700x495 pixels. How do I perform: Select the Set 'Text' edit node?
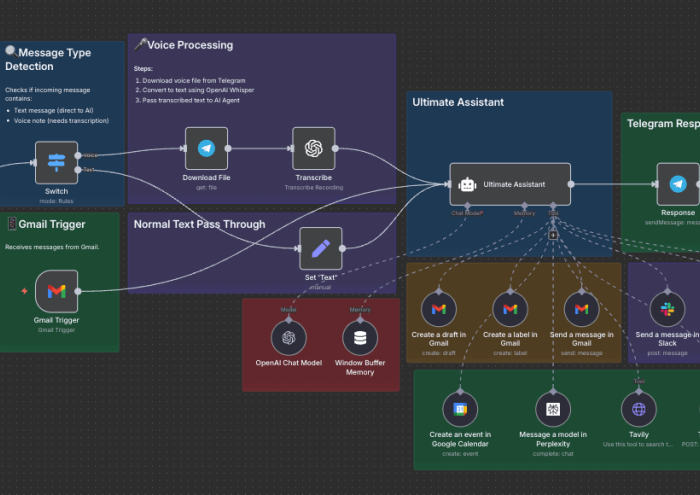tap(321, 248)
